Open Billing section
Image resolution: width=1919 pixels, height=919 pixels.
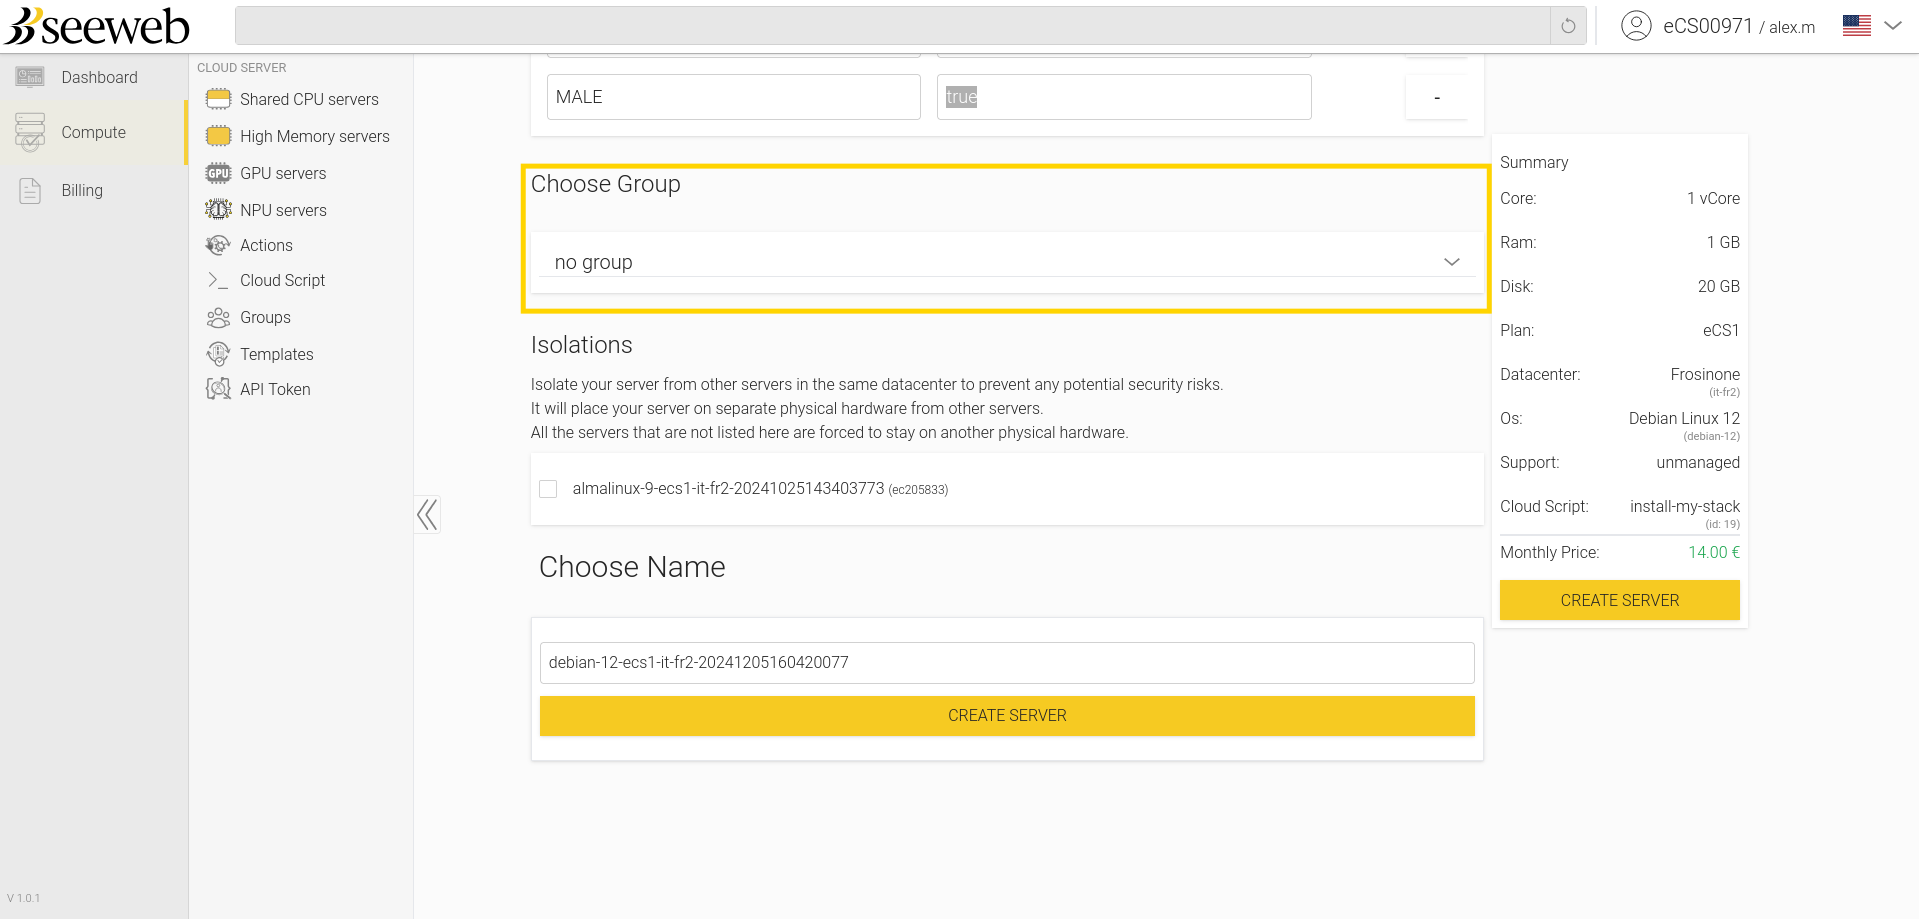(82, 190)
